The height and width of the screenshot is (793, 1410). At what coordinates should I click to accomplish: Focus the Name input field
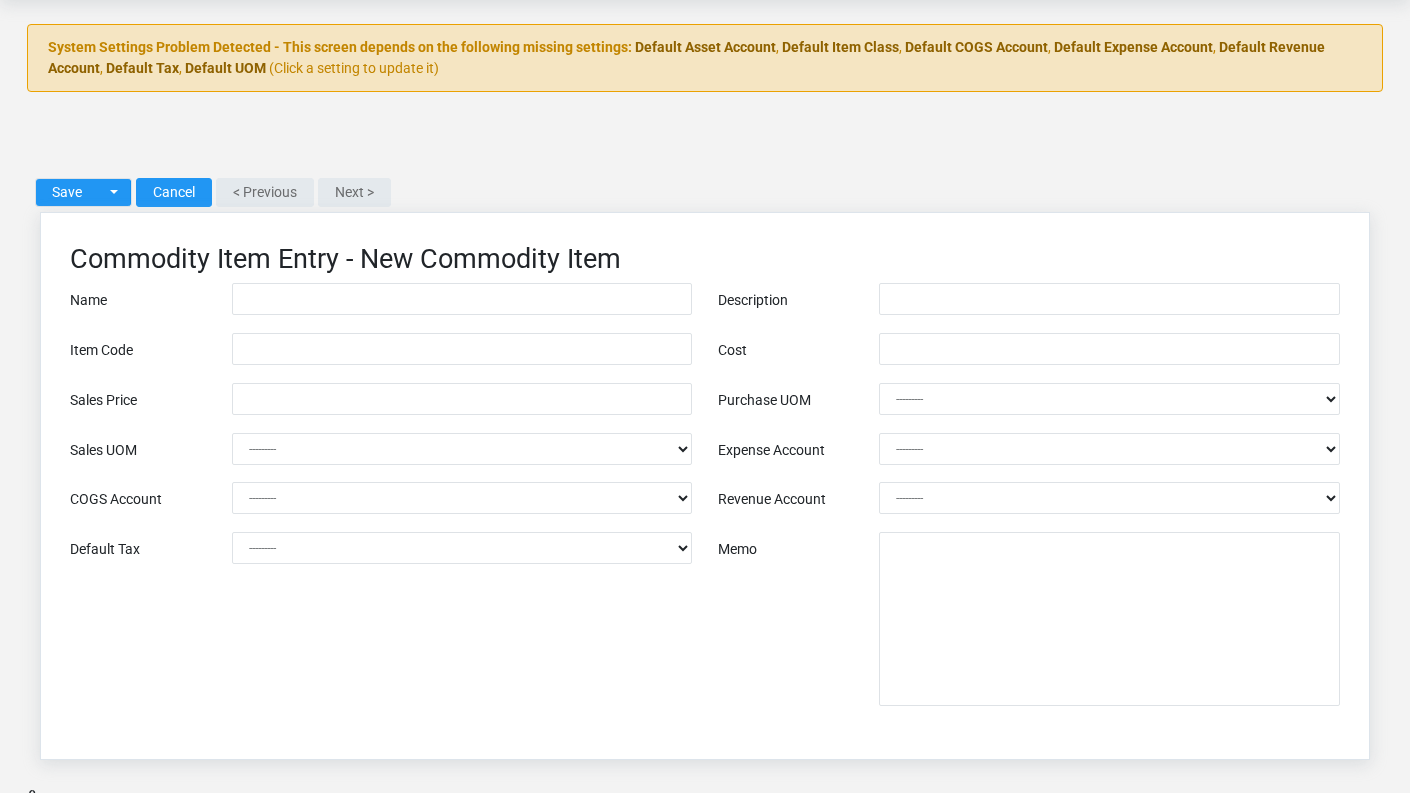[x=462, y=299]
